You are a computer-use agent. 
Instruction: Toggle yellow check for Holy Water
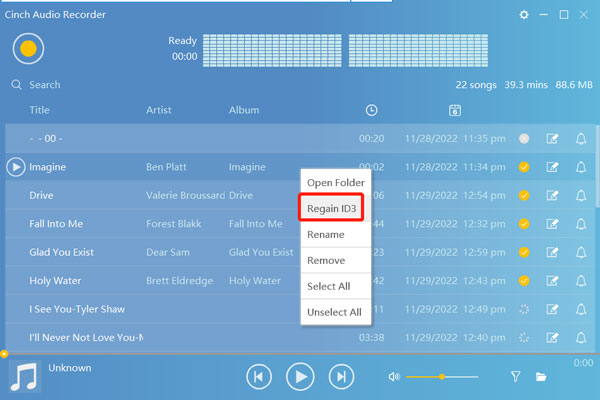[x=524, y=281]
